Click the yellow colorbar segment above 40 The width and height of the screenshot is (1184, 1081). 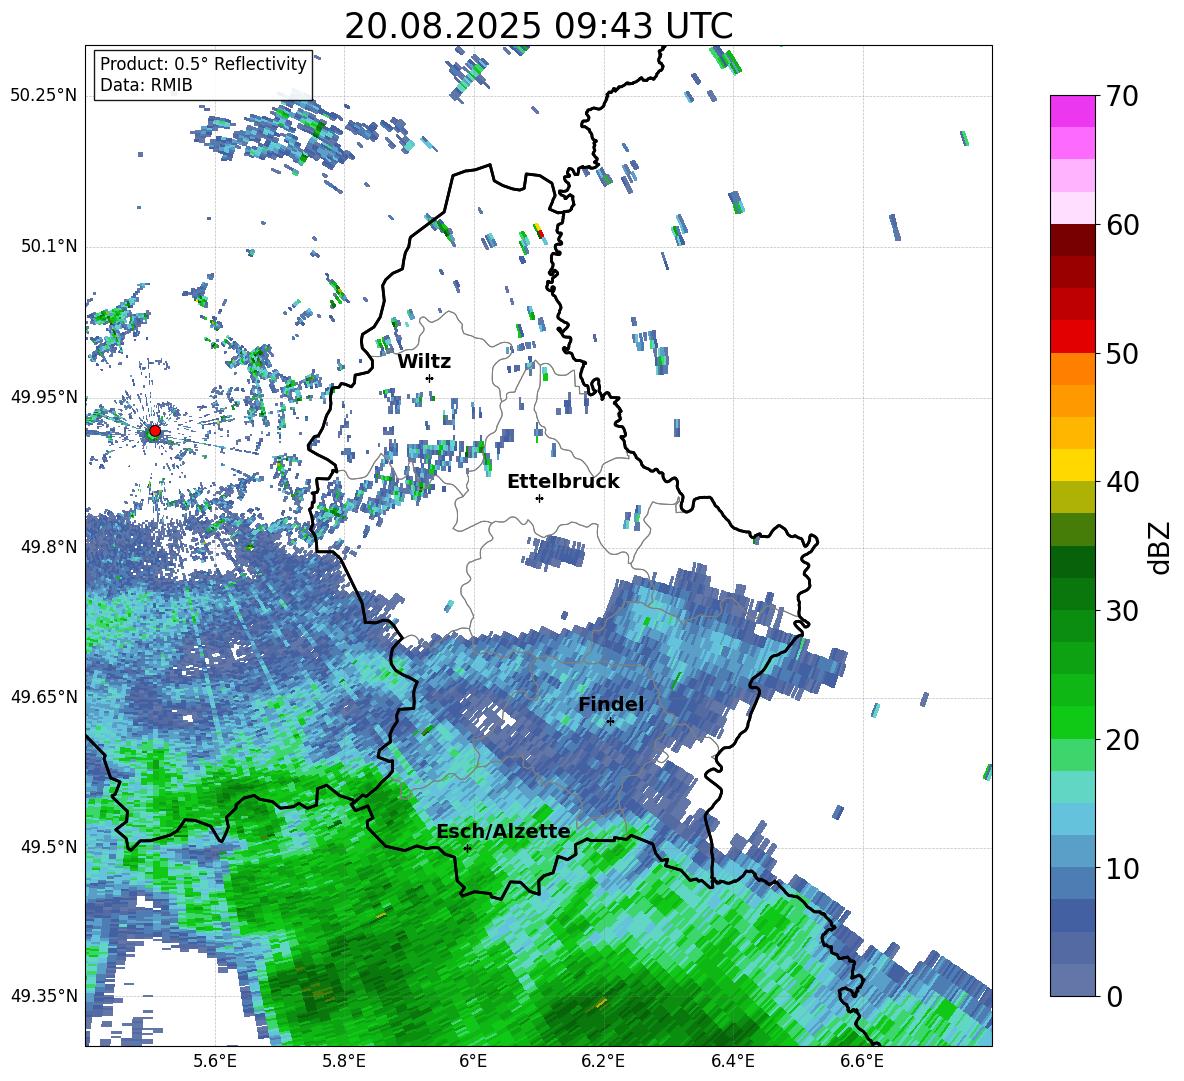coord(1072,465)
